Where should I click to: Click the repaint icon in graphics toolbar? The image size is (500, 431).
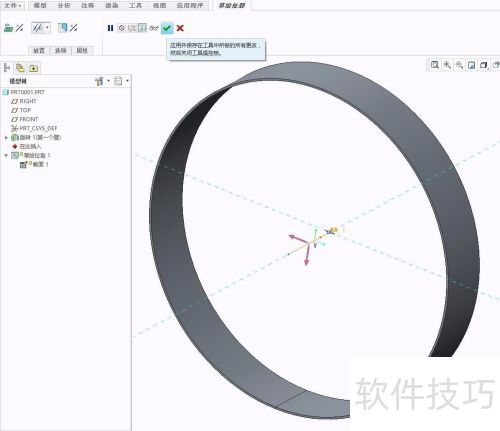(x=471, y=65)
